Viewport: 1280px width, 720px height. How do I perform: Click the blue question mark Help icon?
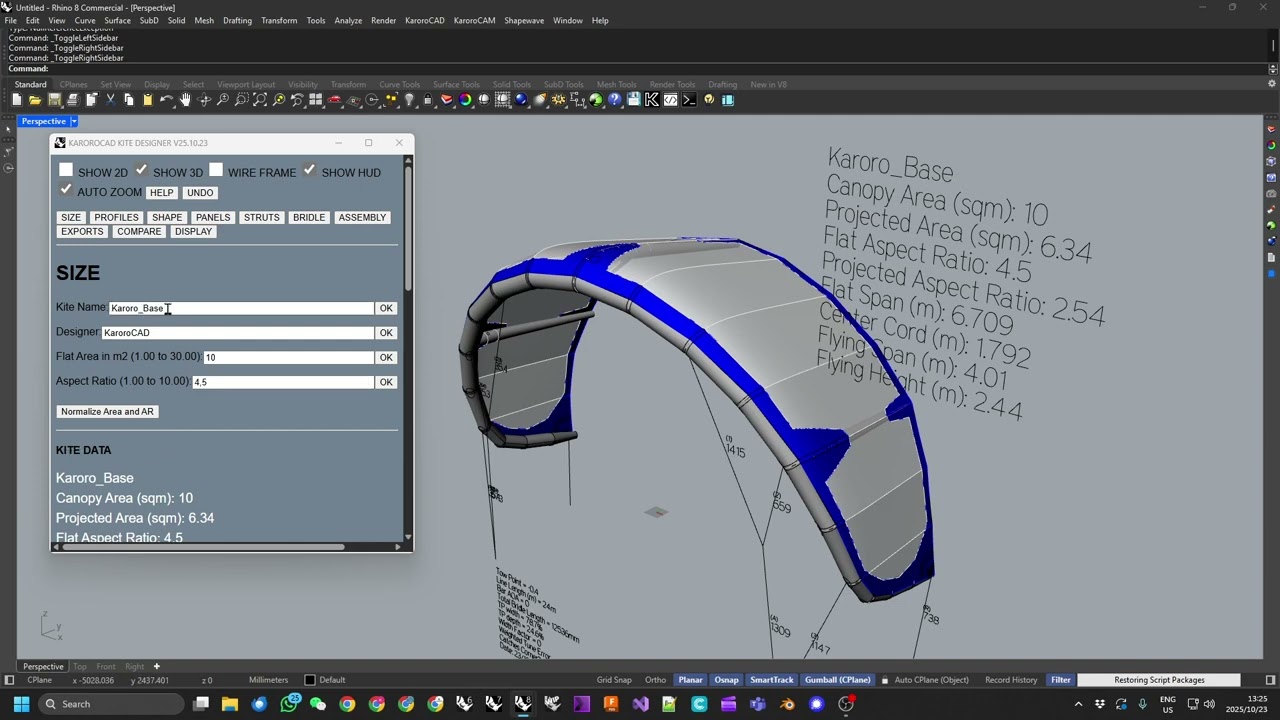coord(615,100)
